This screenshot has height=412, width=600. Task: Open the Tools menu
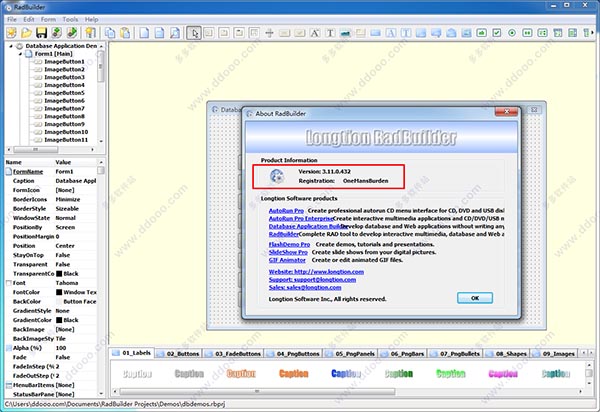(x=70, y=19)
